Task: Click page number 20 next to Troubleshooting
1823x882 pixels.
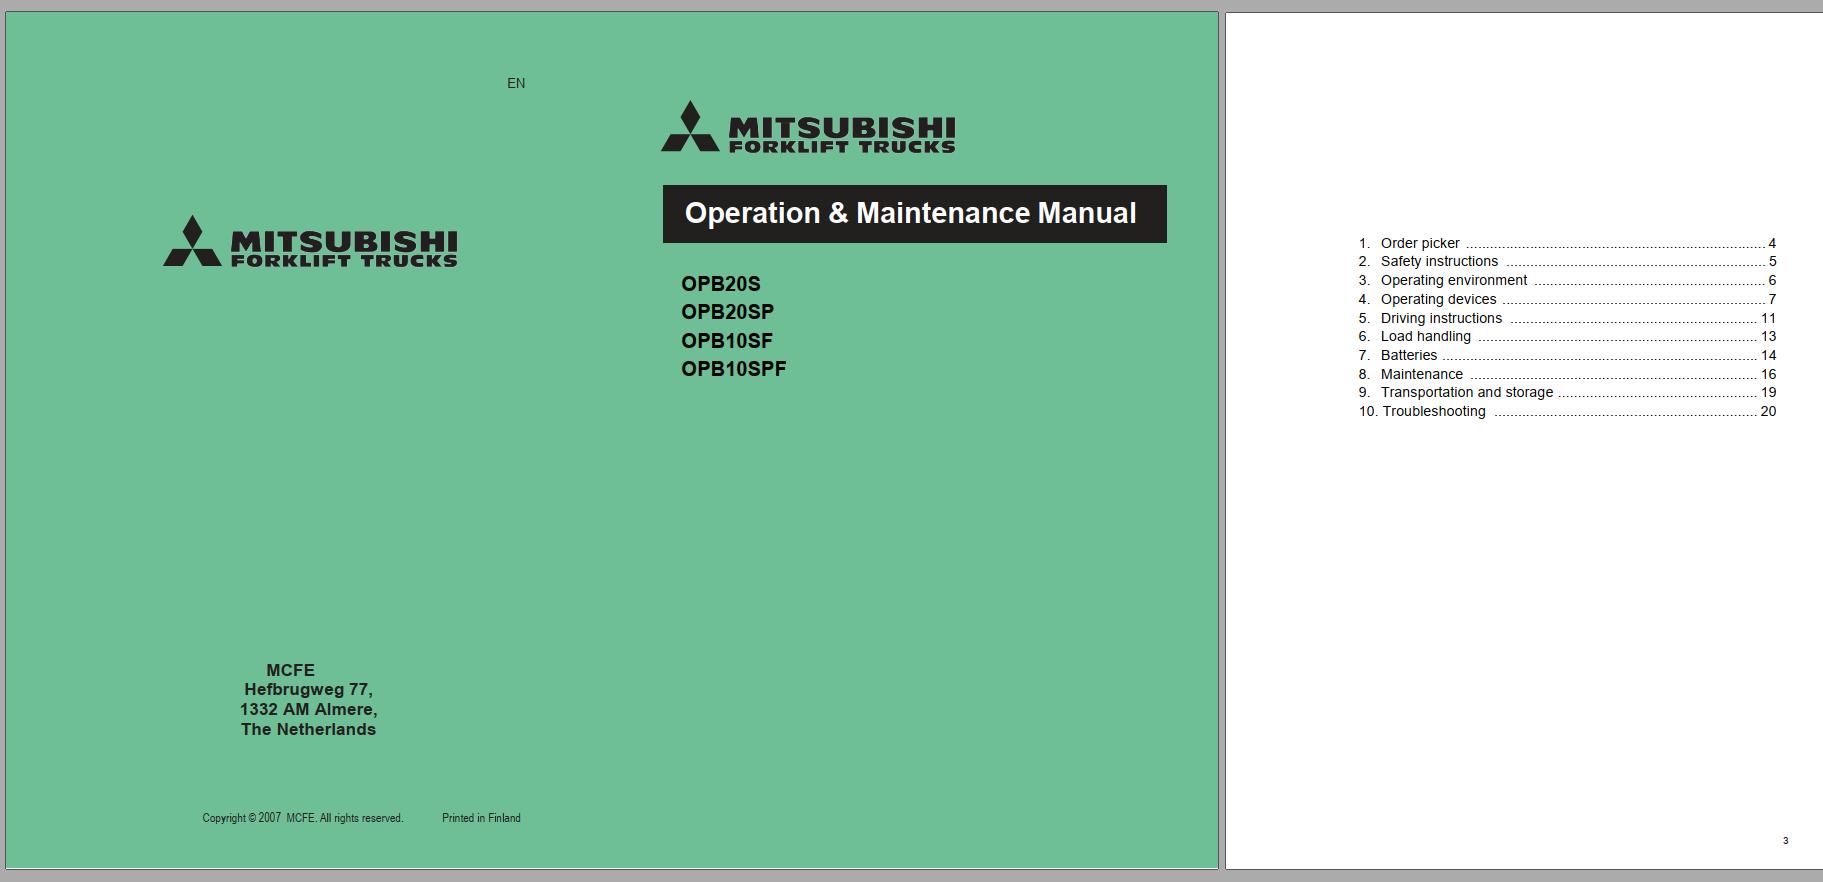Action: 1768,411
